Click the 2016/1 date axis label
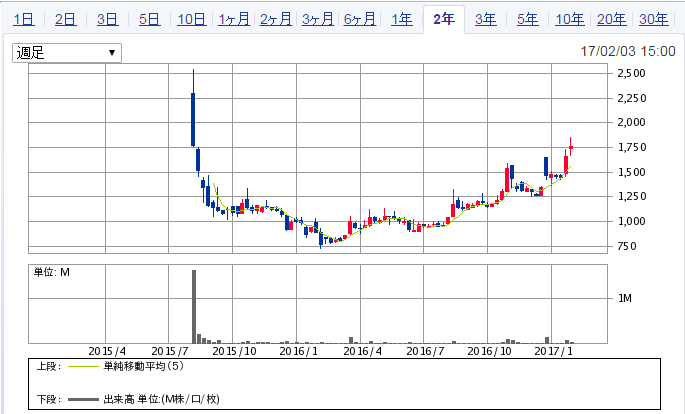This screenshot has height=414, width=685. pyautogui.click(x=298, y=351)
